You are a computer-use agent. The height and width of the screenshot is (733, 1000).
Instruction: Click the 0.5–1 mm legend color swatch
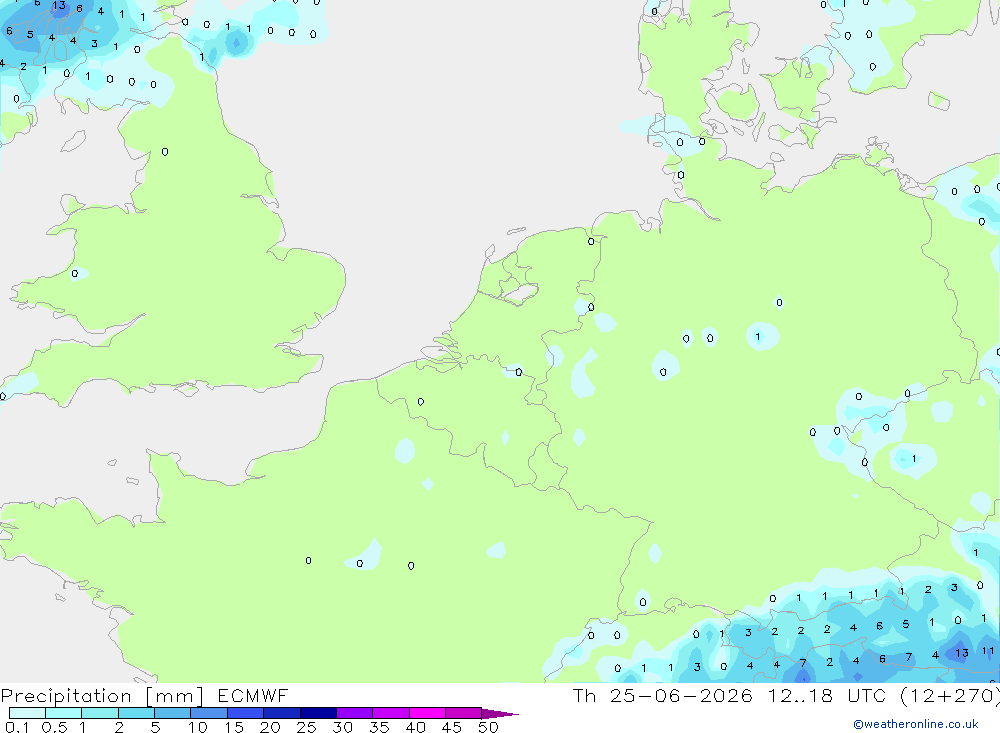63,713
